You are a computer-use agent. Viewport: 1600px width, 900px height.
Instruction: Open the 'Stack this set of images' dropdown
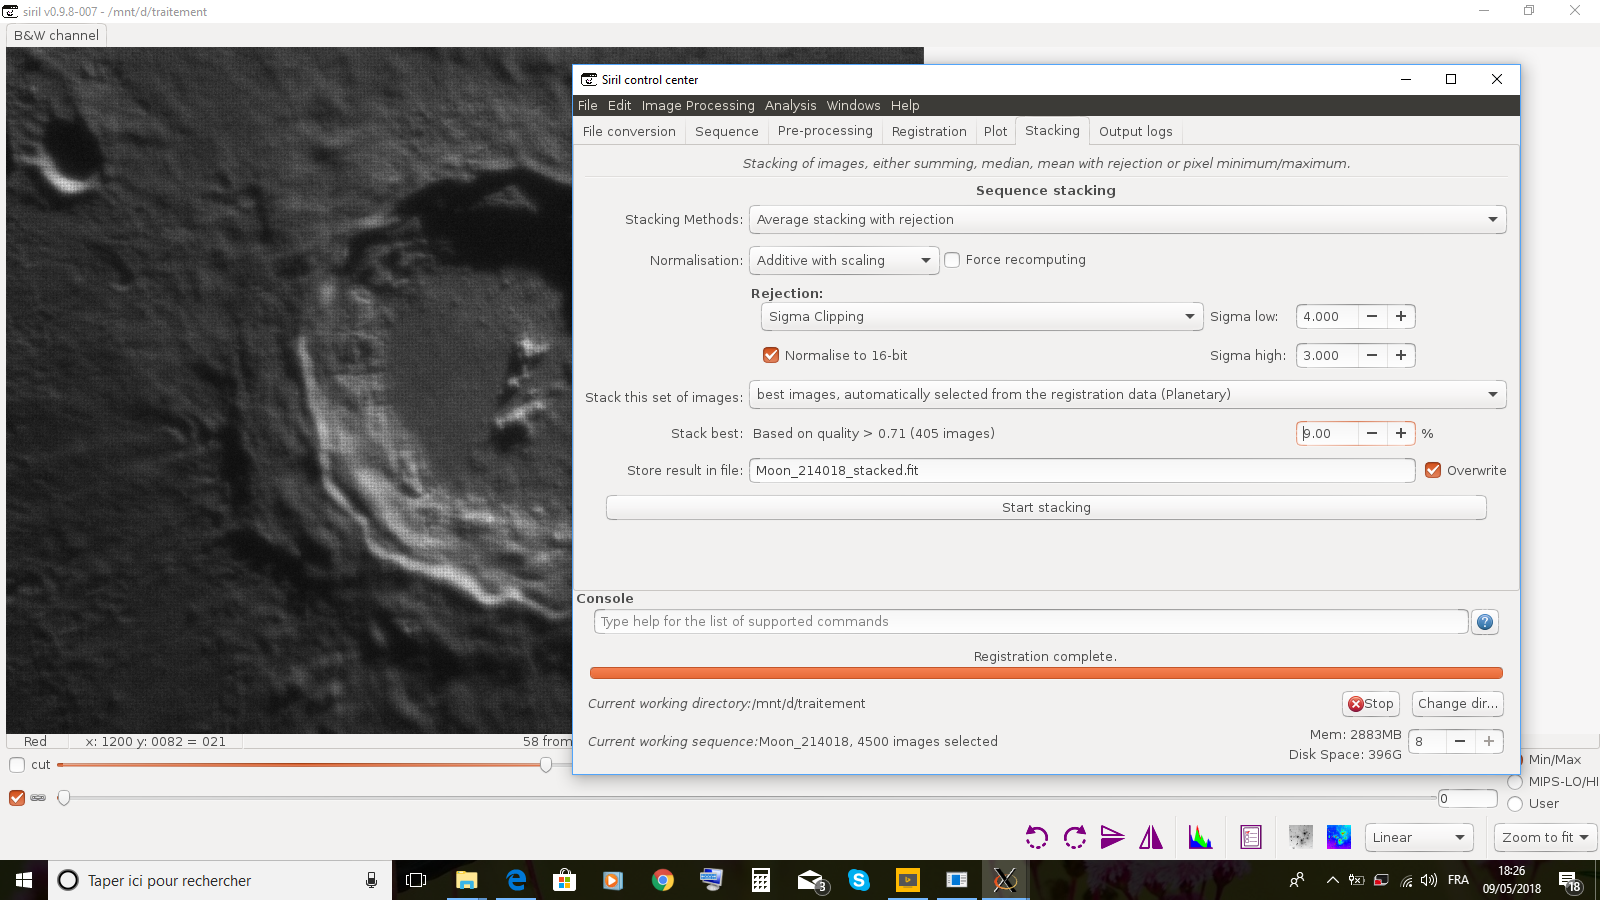(1127, 395)
